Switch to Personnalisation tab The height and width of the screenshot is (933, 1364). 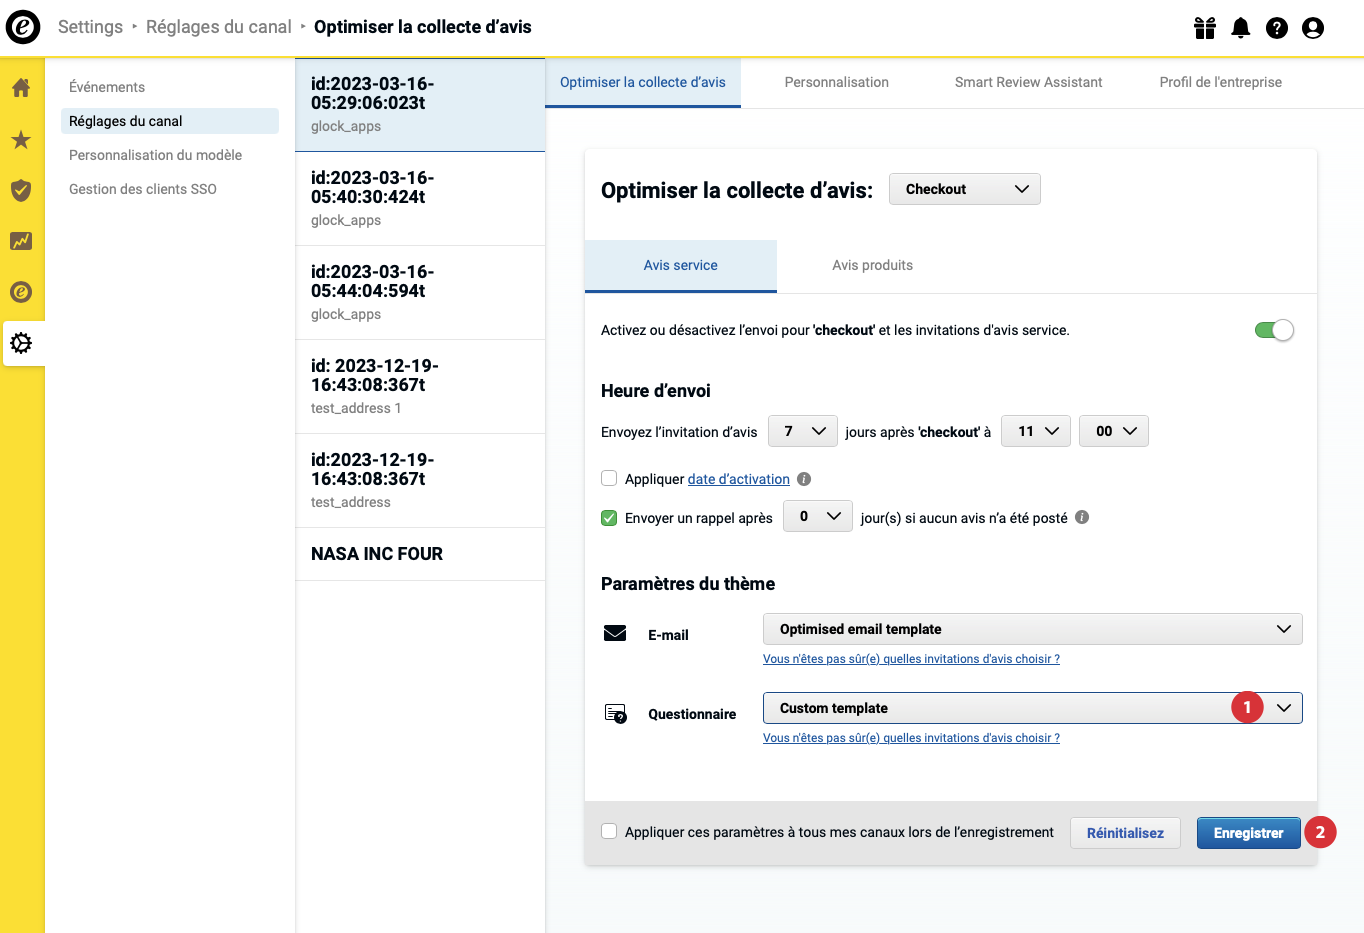[837, 82]
